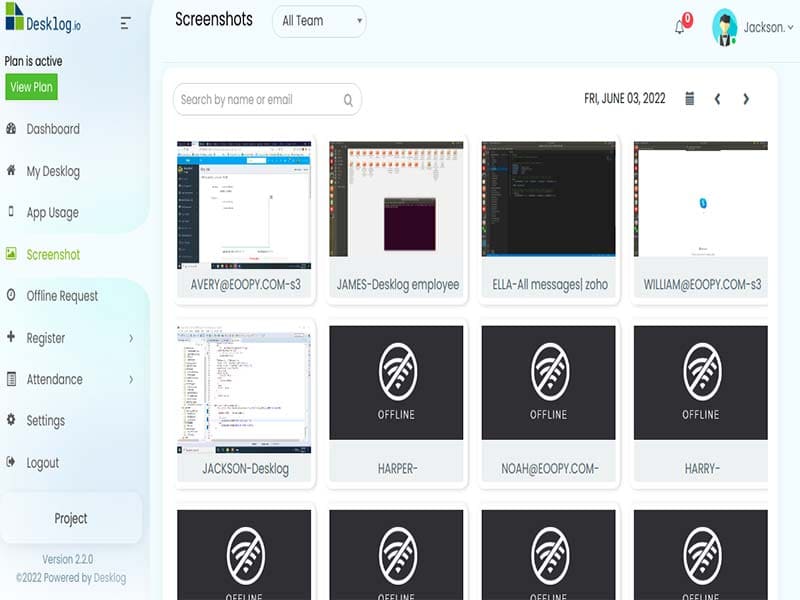Click the Plan is active text

click(x=33, y=61)
